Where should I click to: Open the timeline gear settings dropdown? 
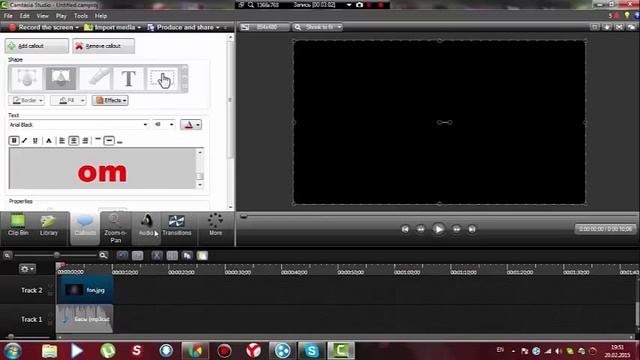tap(27, 269)
